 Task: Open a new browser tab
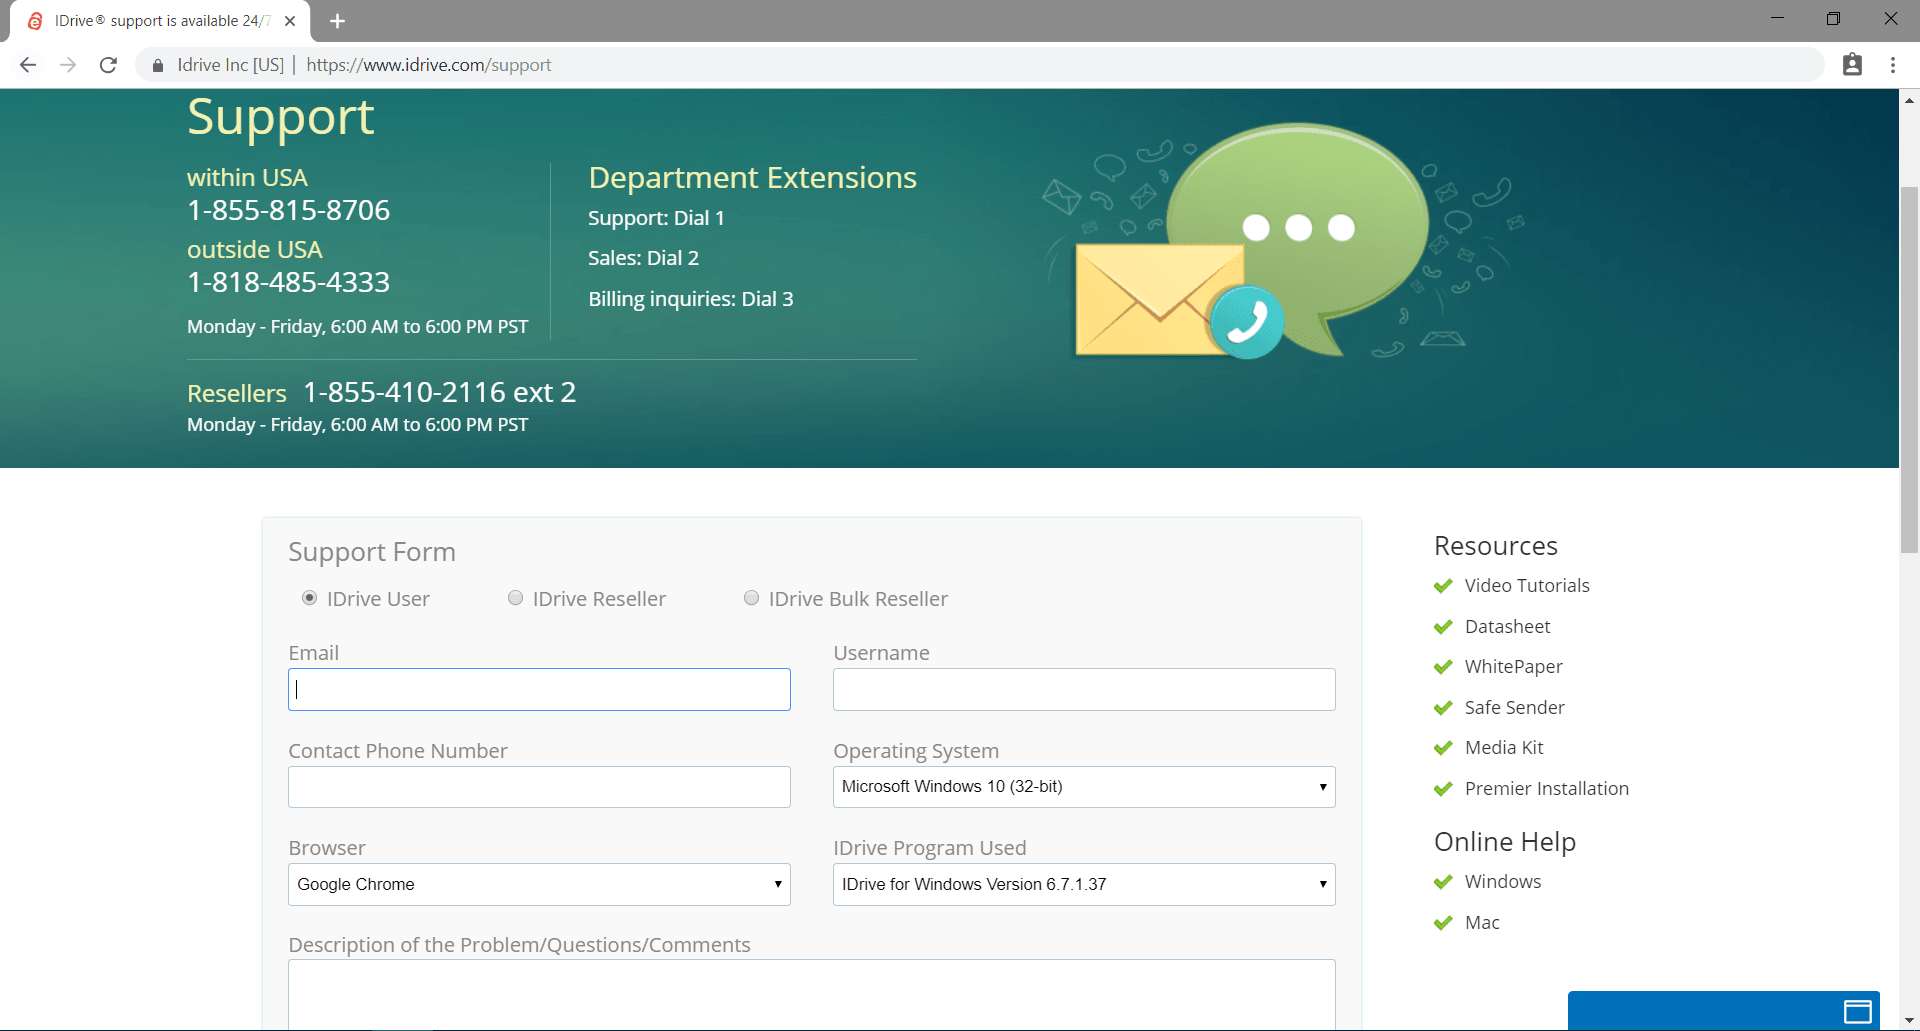pos(338,21)
